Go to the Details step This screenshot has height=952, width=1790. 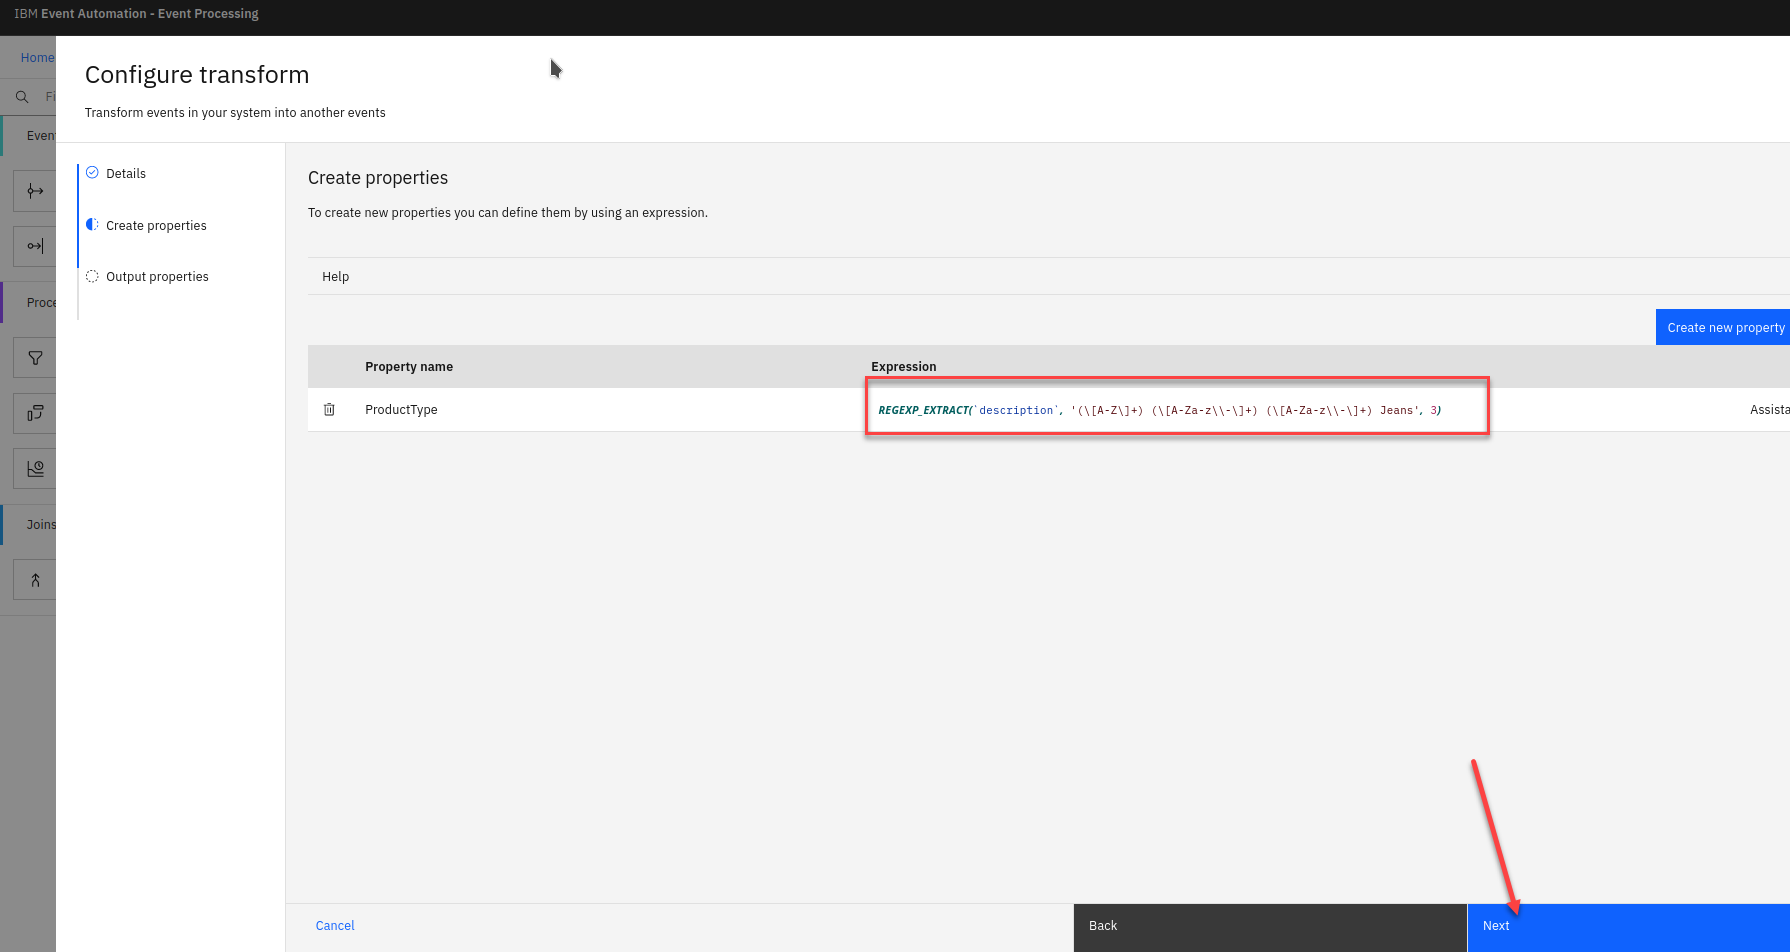click(126, 174)
